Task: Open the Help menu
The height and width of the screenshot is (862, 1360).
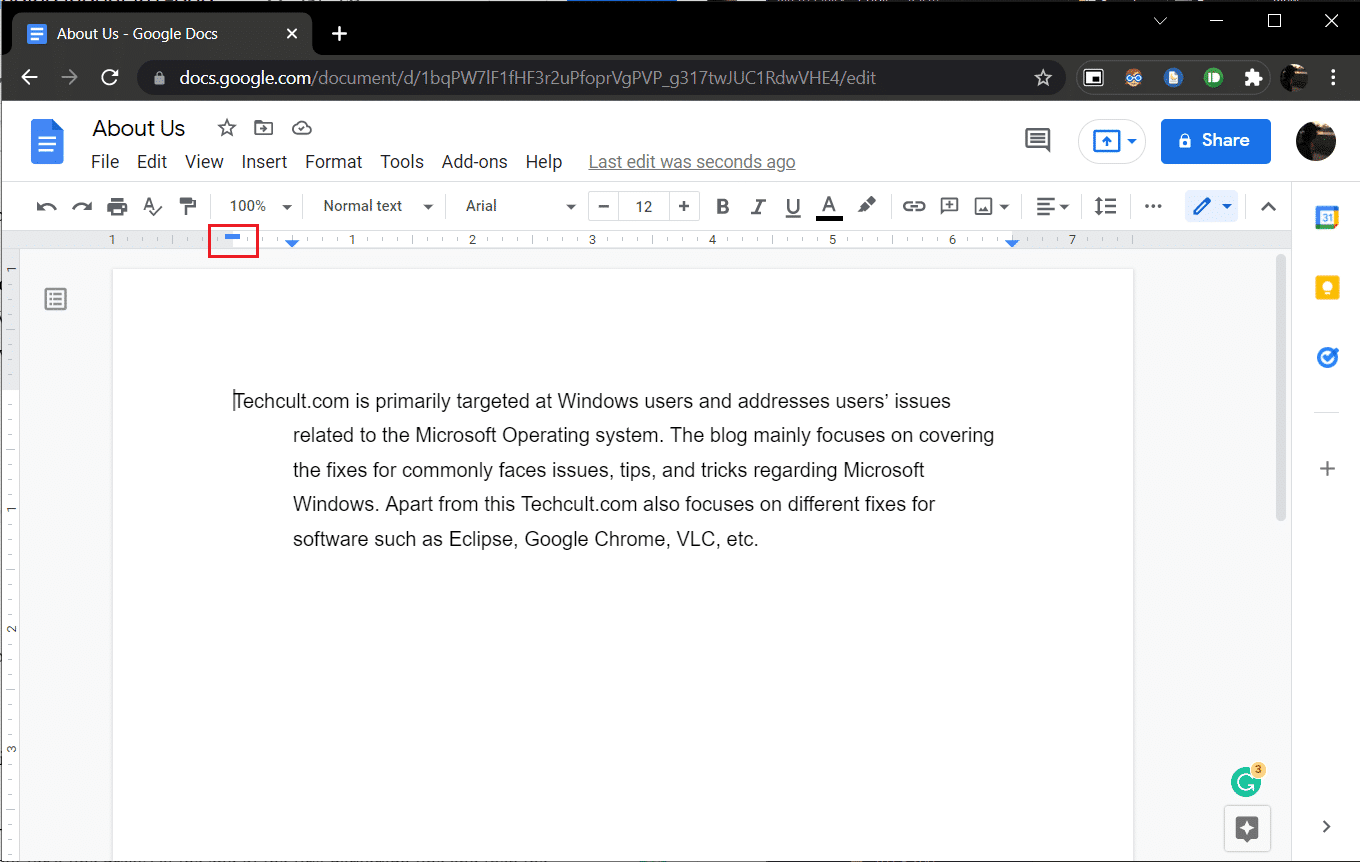Action: click(x=544, y=162)
